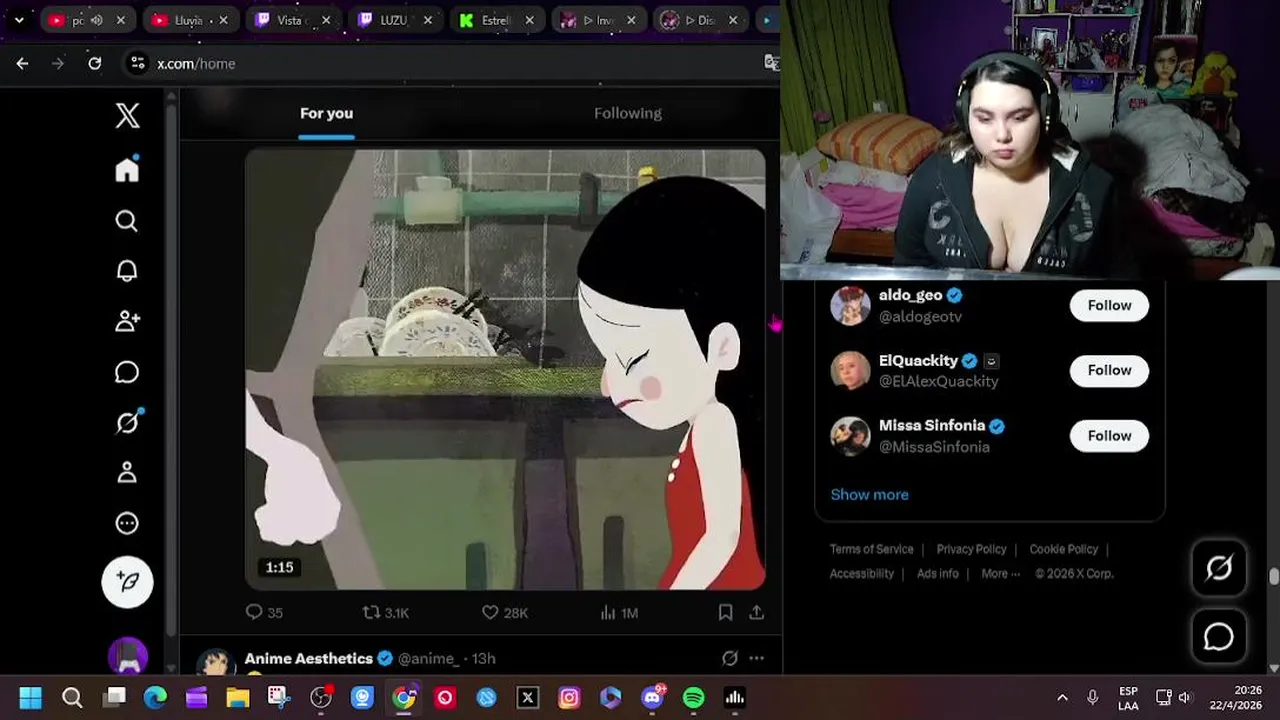Play the 1:15 animated video
Viewport: 1280px width, 720px height.
point(505,369)
